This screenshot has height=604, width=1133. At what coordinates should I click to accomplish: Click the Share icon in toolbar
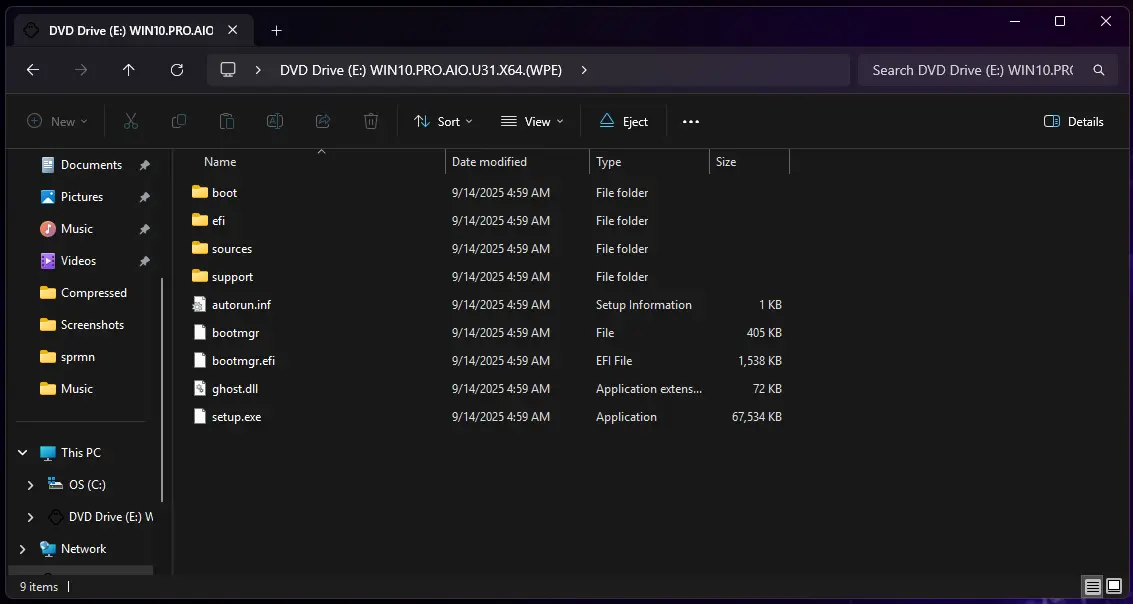(323, 121)
